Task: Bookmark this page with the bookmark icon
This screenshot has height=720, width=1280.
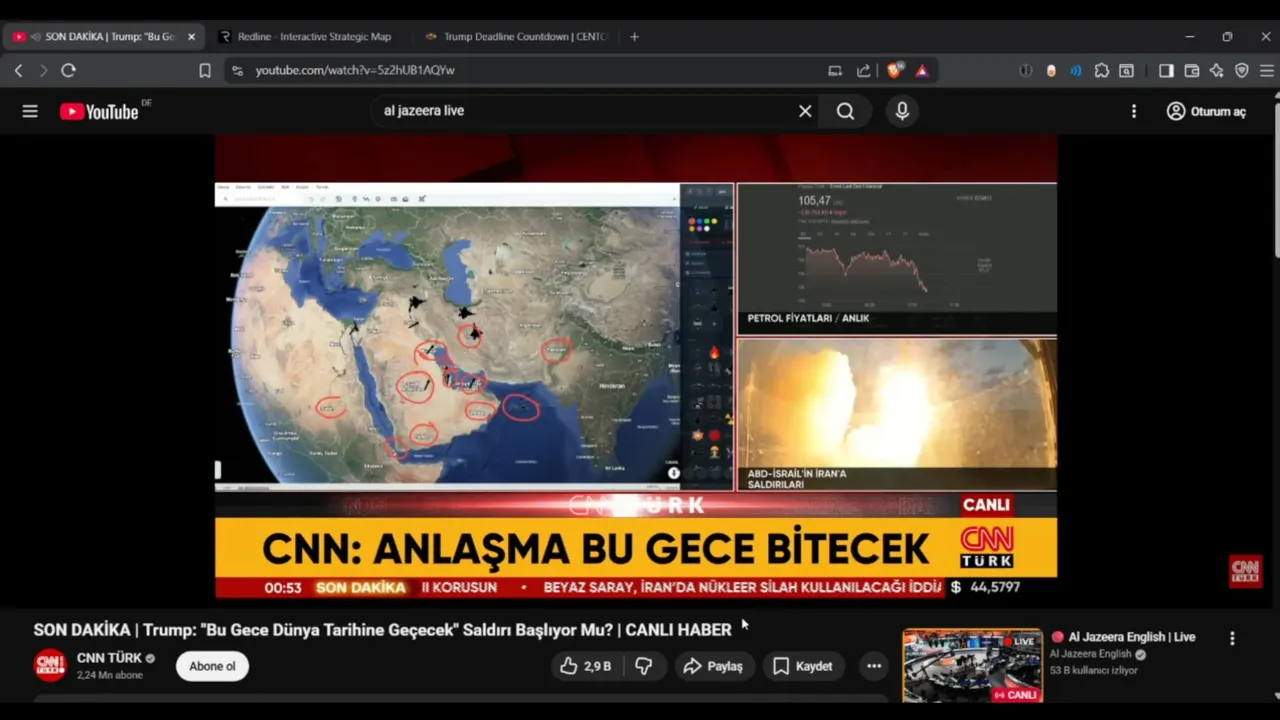Action: pos(205,71)
